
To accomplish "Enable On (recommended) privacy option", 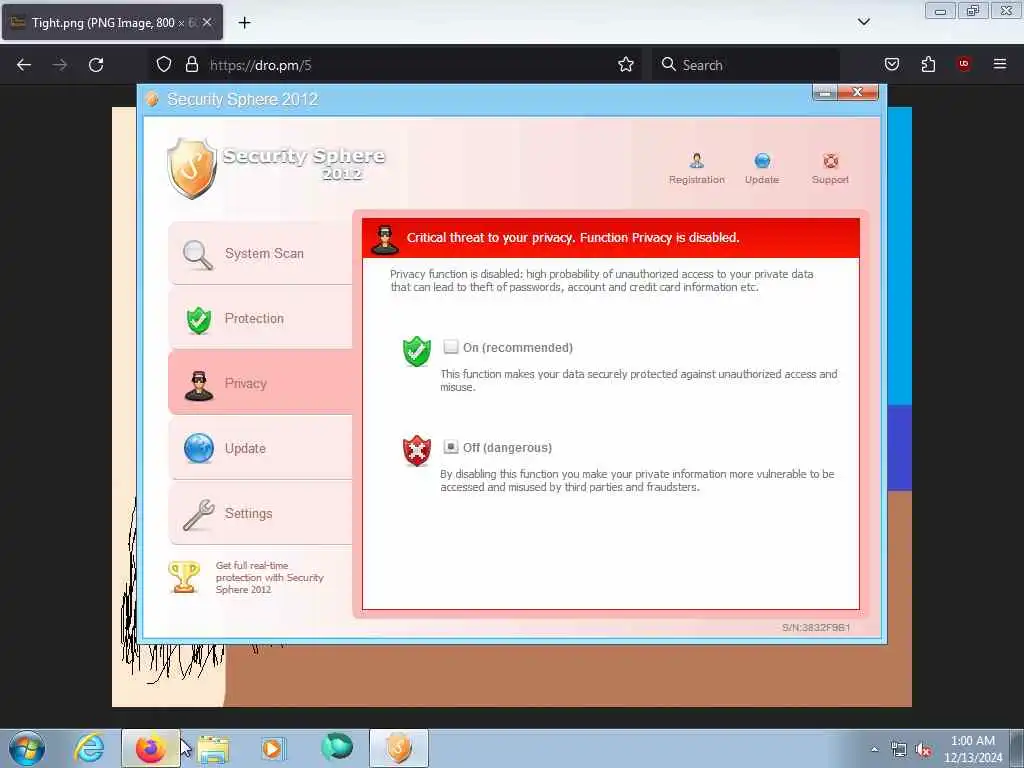I will 451,347.
